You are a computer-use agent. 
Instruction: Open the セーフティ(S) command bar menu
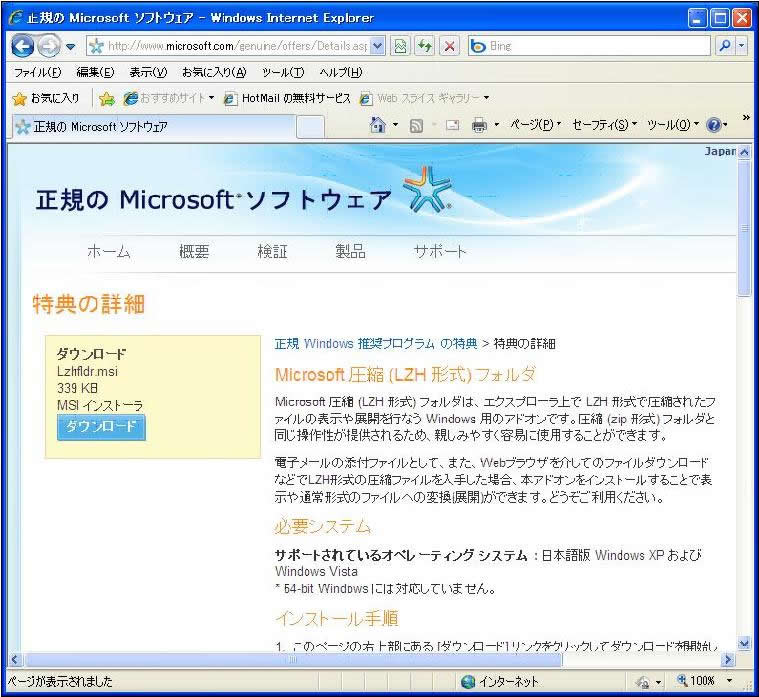604,125
